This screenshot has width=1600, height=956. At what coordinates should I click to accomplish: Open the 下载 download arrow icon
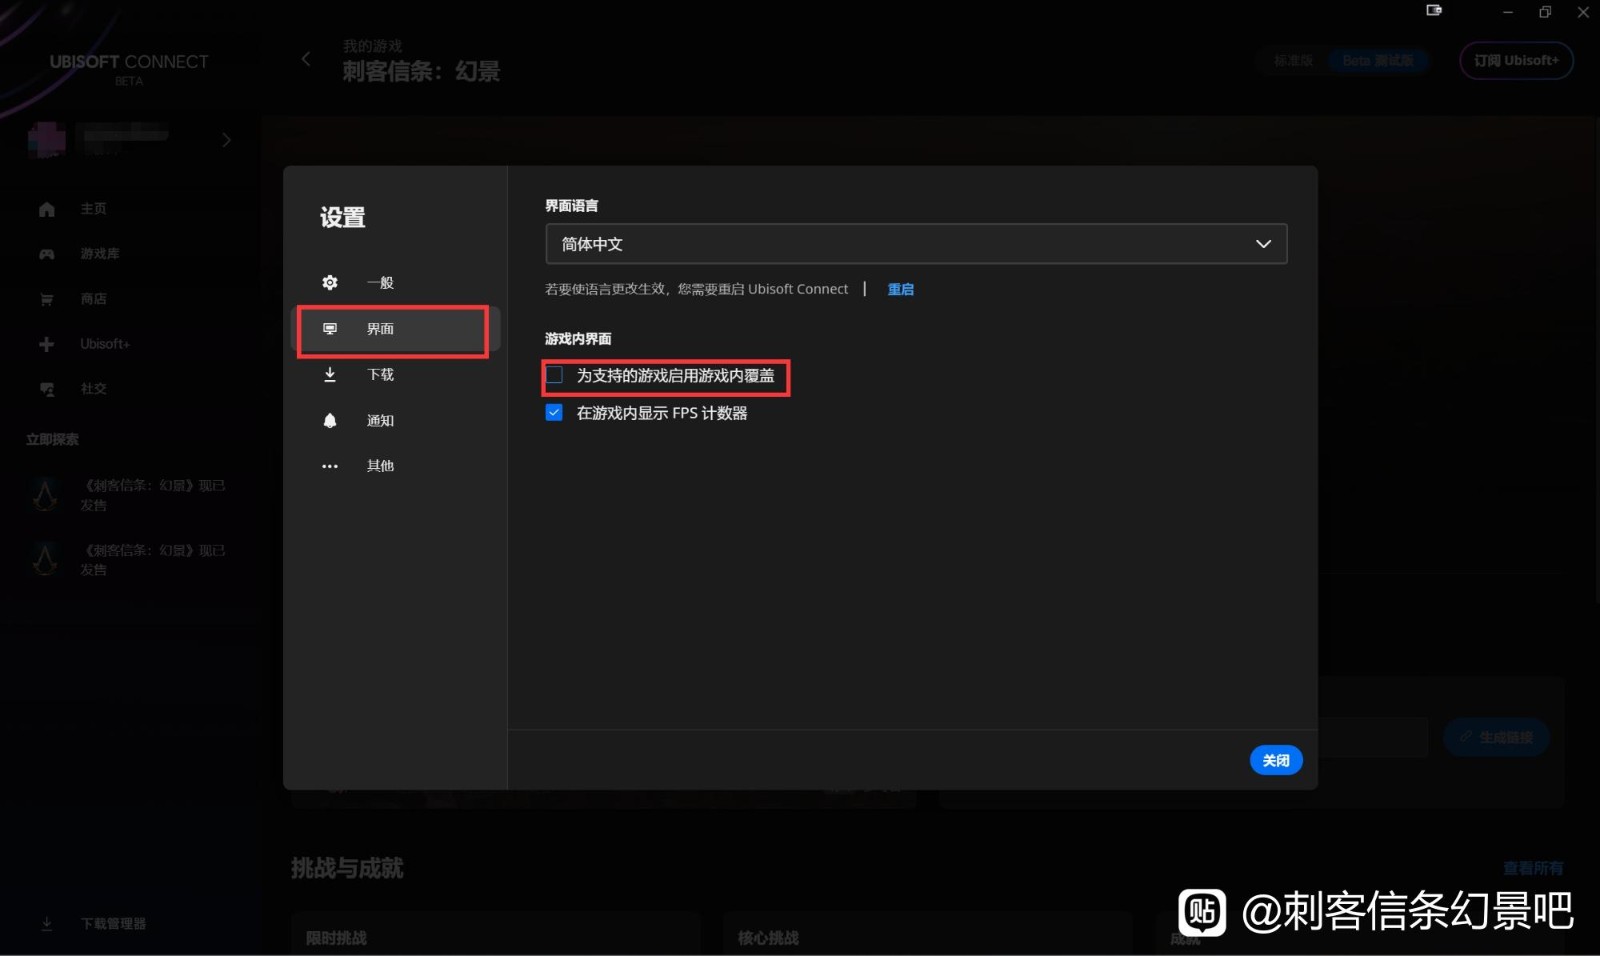(330, 374)
